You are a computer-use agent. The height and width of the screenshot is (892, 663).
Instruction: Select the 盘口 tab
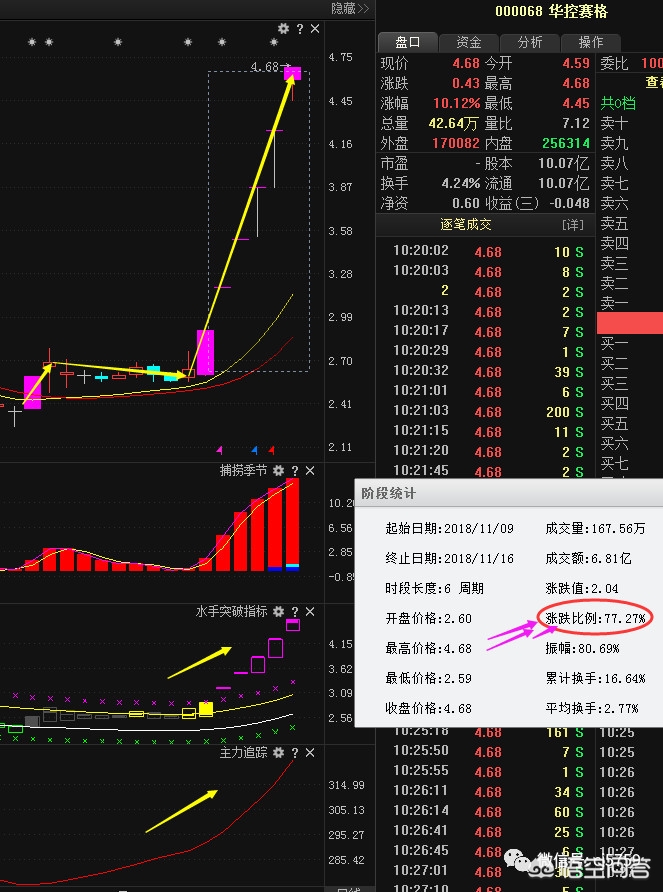point(408,42)
